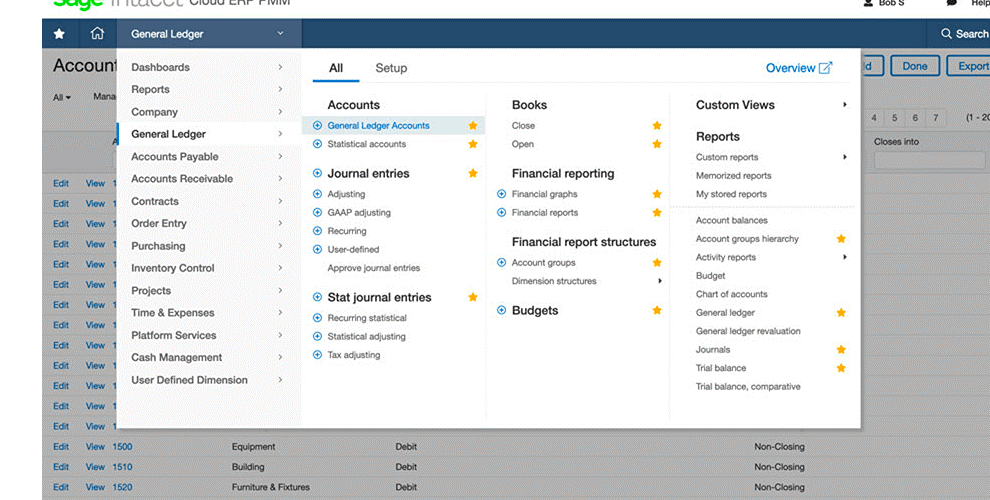Expand Custom Views submenu arrow
Viewport: 990px width, 500px height.
[x=845, y=105]
